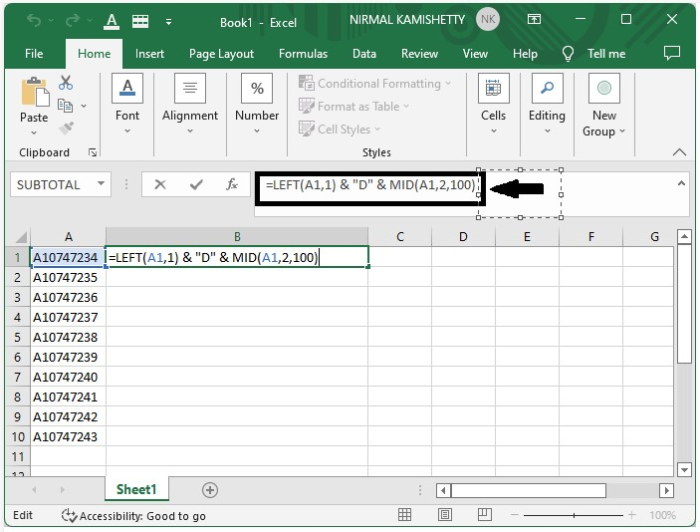The image size is (700, 532).
Task: Open Conditional Formatting menu
Action: 375,83
